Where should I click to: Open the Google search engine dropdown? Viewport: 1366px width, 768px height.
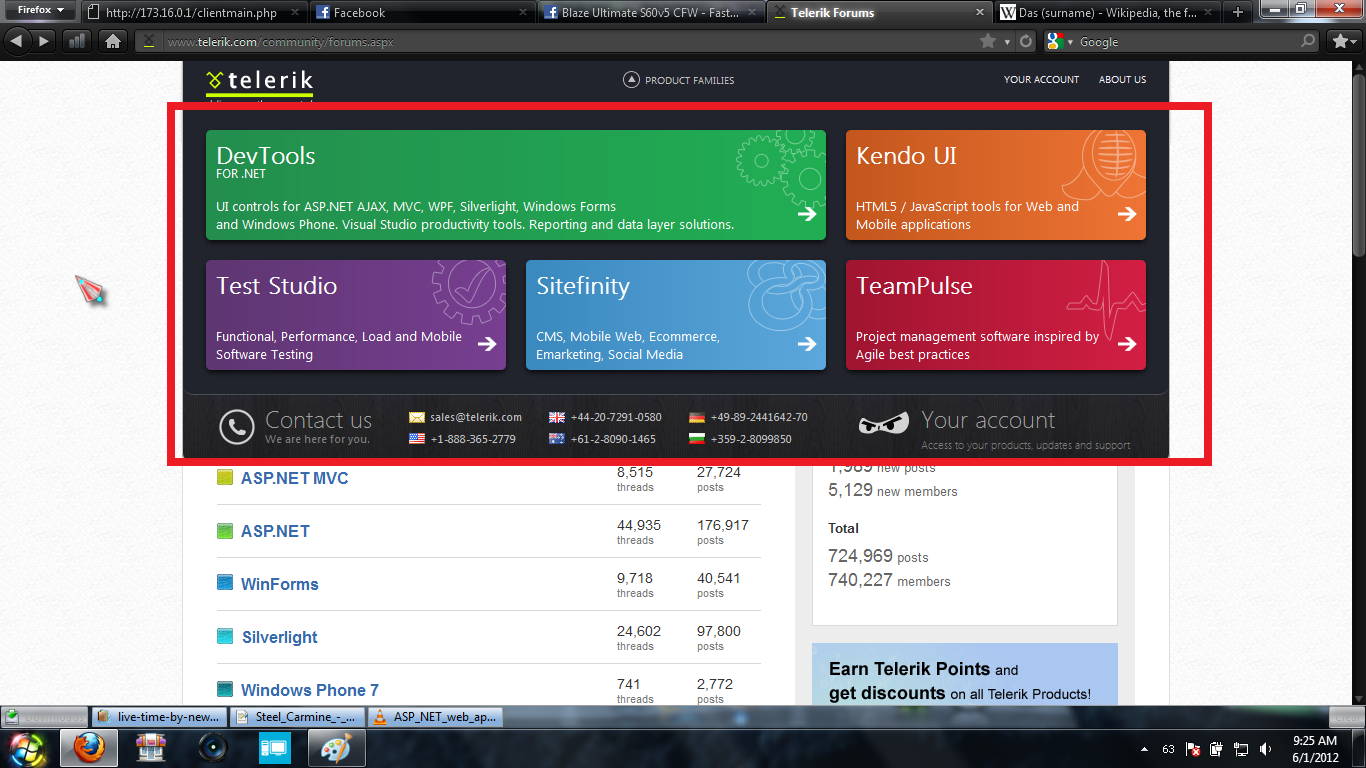(1060, 41)
